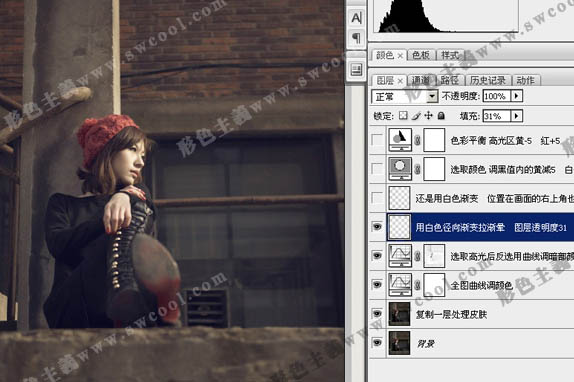This screenshot has height=382, width=574.
Task: Click lock image pixels brush icon
Action: [x=416, y=116]
